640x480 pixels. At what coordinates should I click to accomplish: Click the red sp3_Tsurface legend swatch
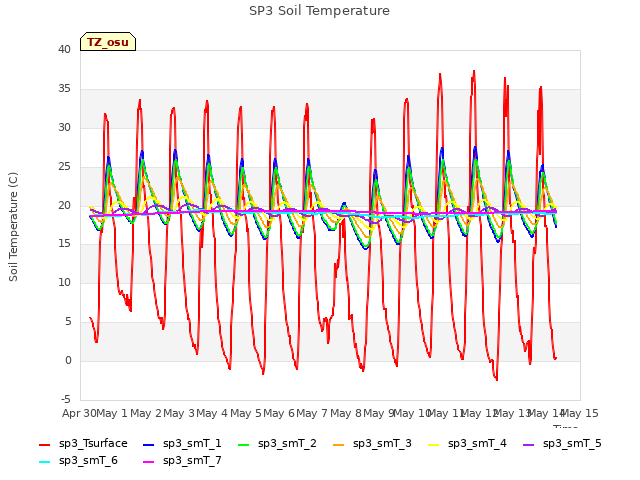tap(44, 444)
